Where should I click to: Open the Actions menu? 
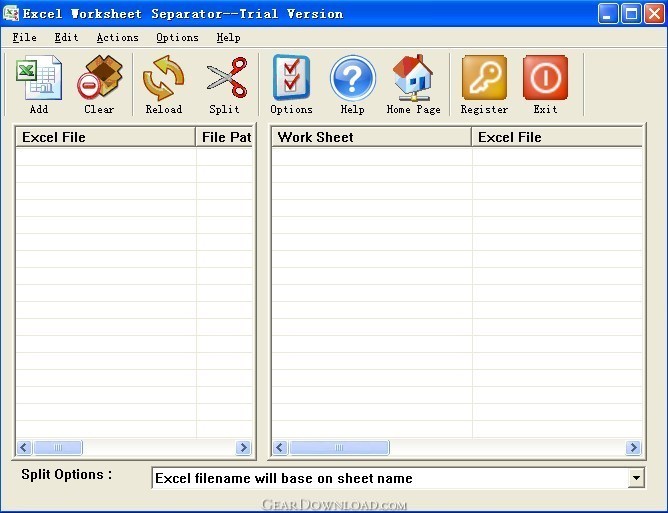pos(118,37)
